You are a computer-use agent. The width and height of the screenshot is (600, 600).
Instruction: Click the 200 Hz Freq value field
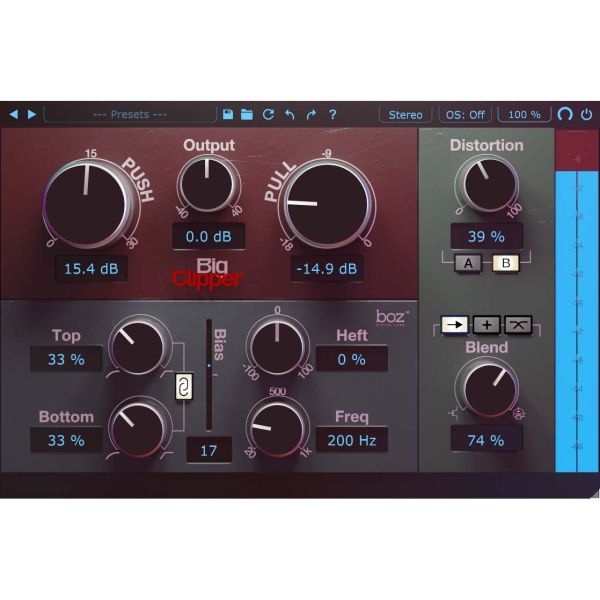[x=352, y=440]
